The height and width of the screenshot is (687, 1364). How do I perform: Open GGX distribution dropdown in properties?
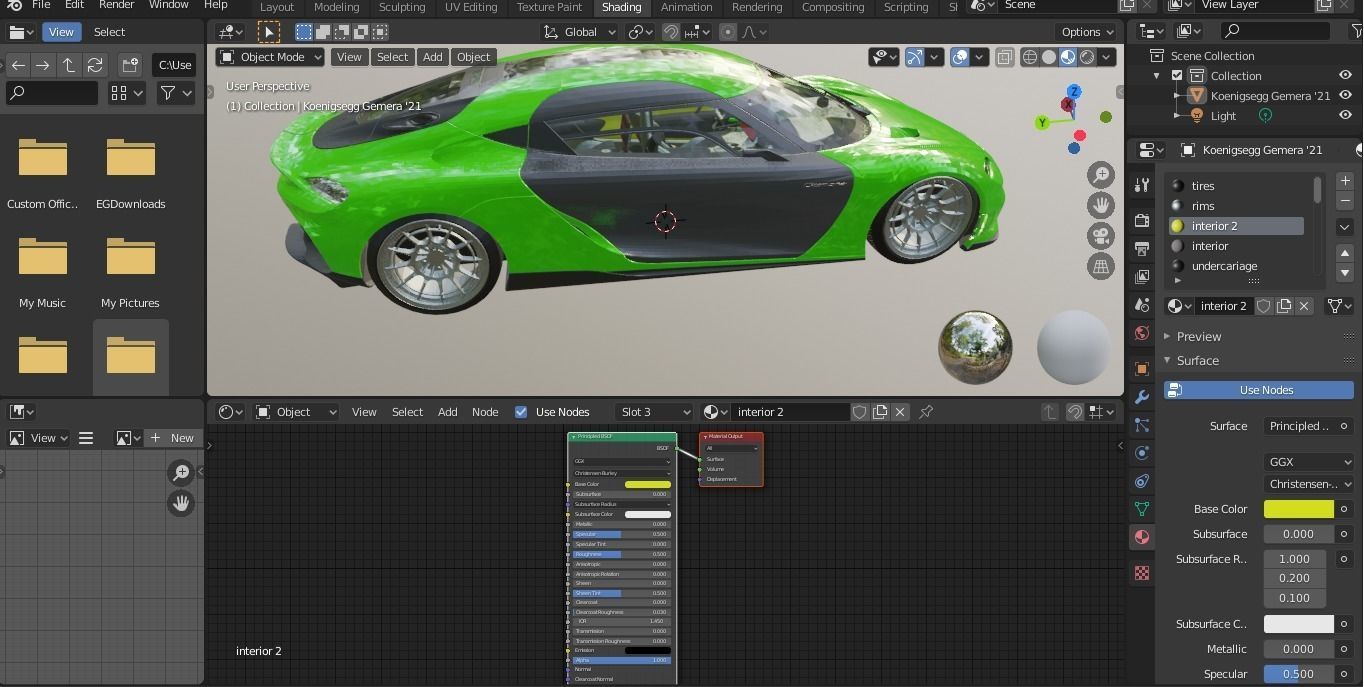click(1309, 462)
